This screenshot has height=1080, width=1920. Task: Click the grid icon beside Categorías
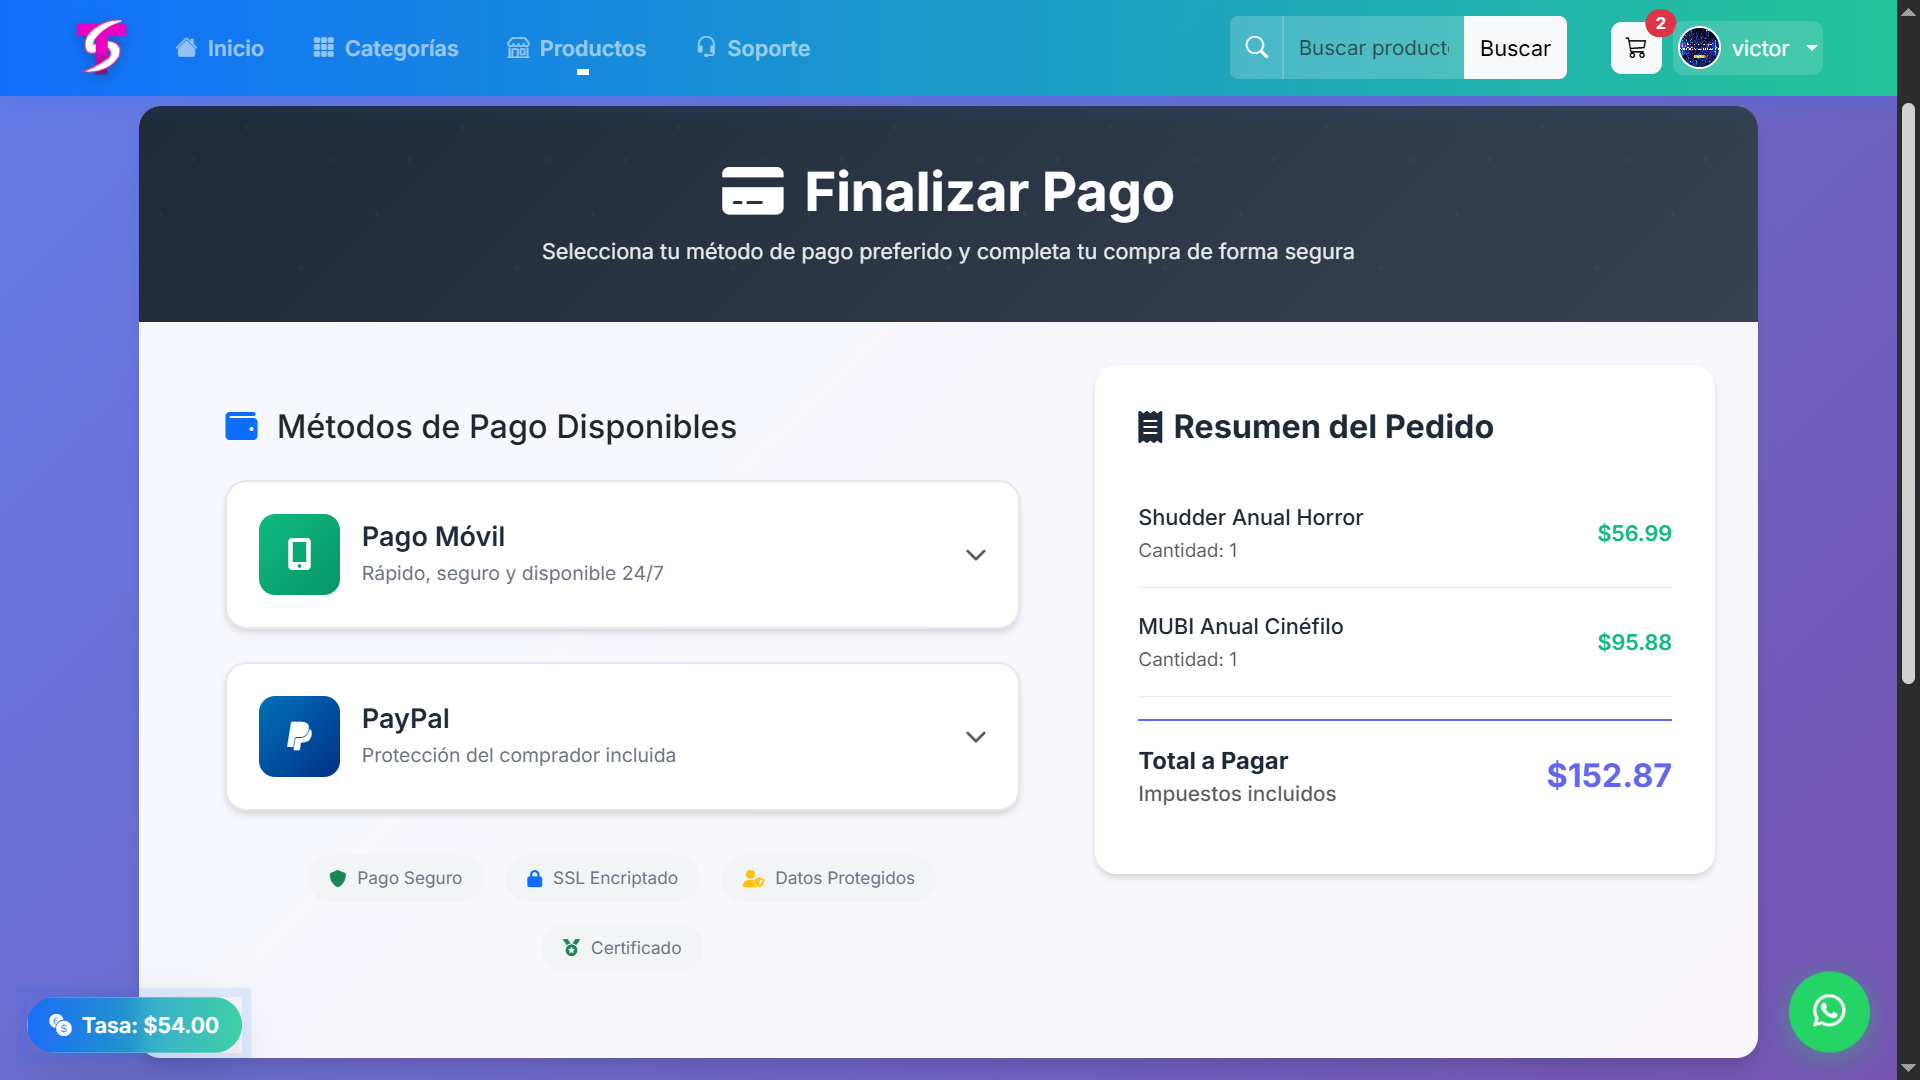(323, 47)
